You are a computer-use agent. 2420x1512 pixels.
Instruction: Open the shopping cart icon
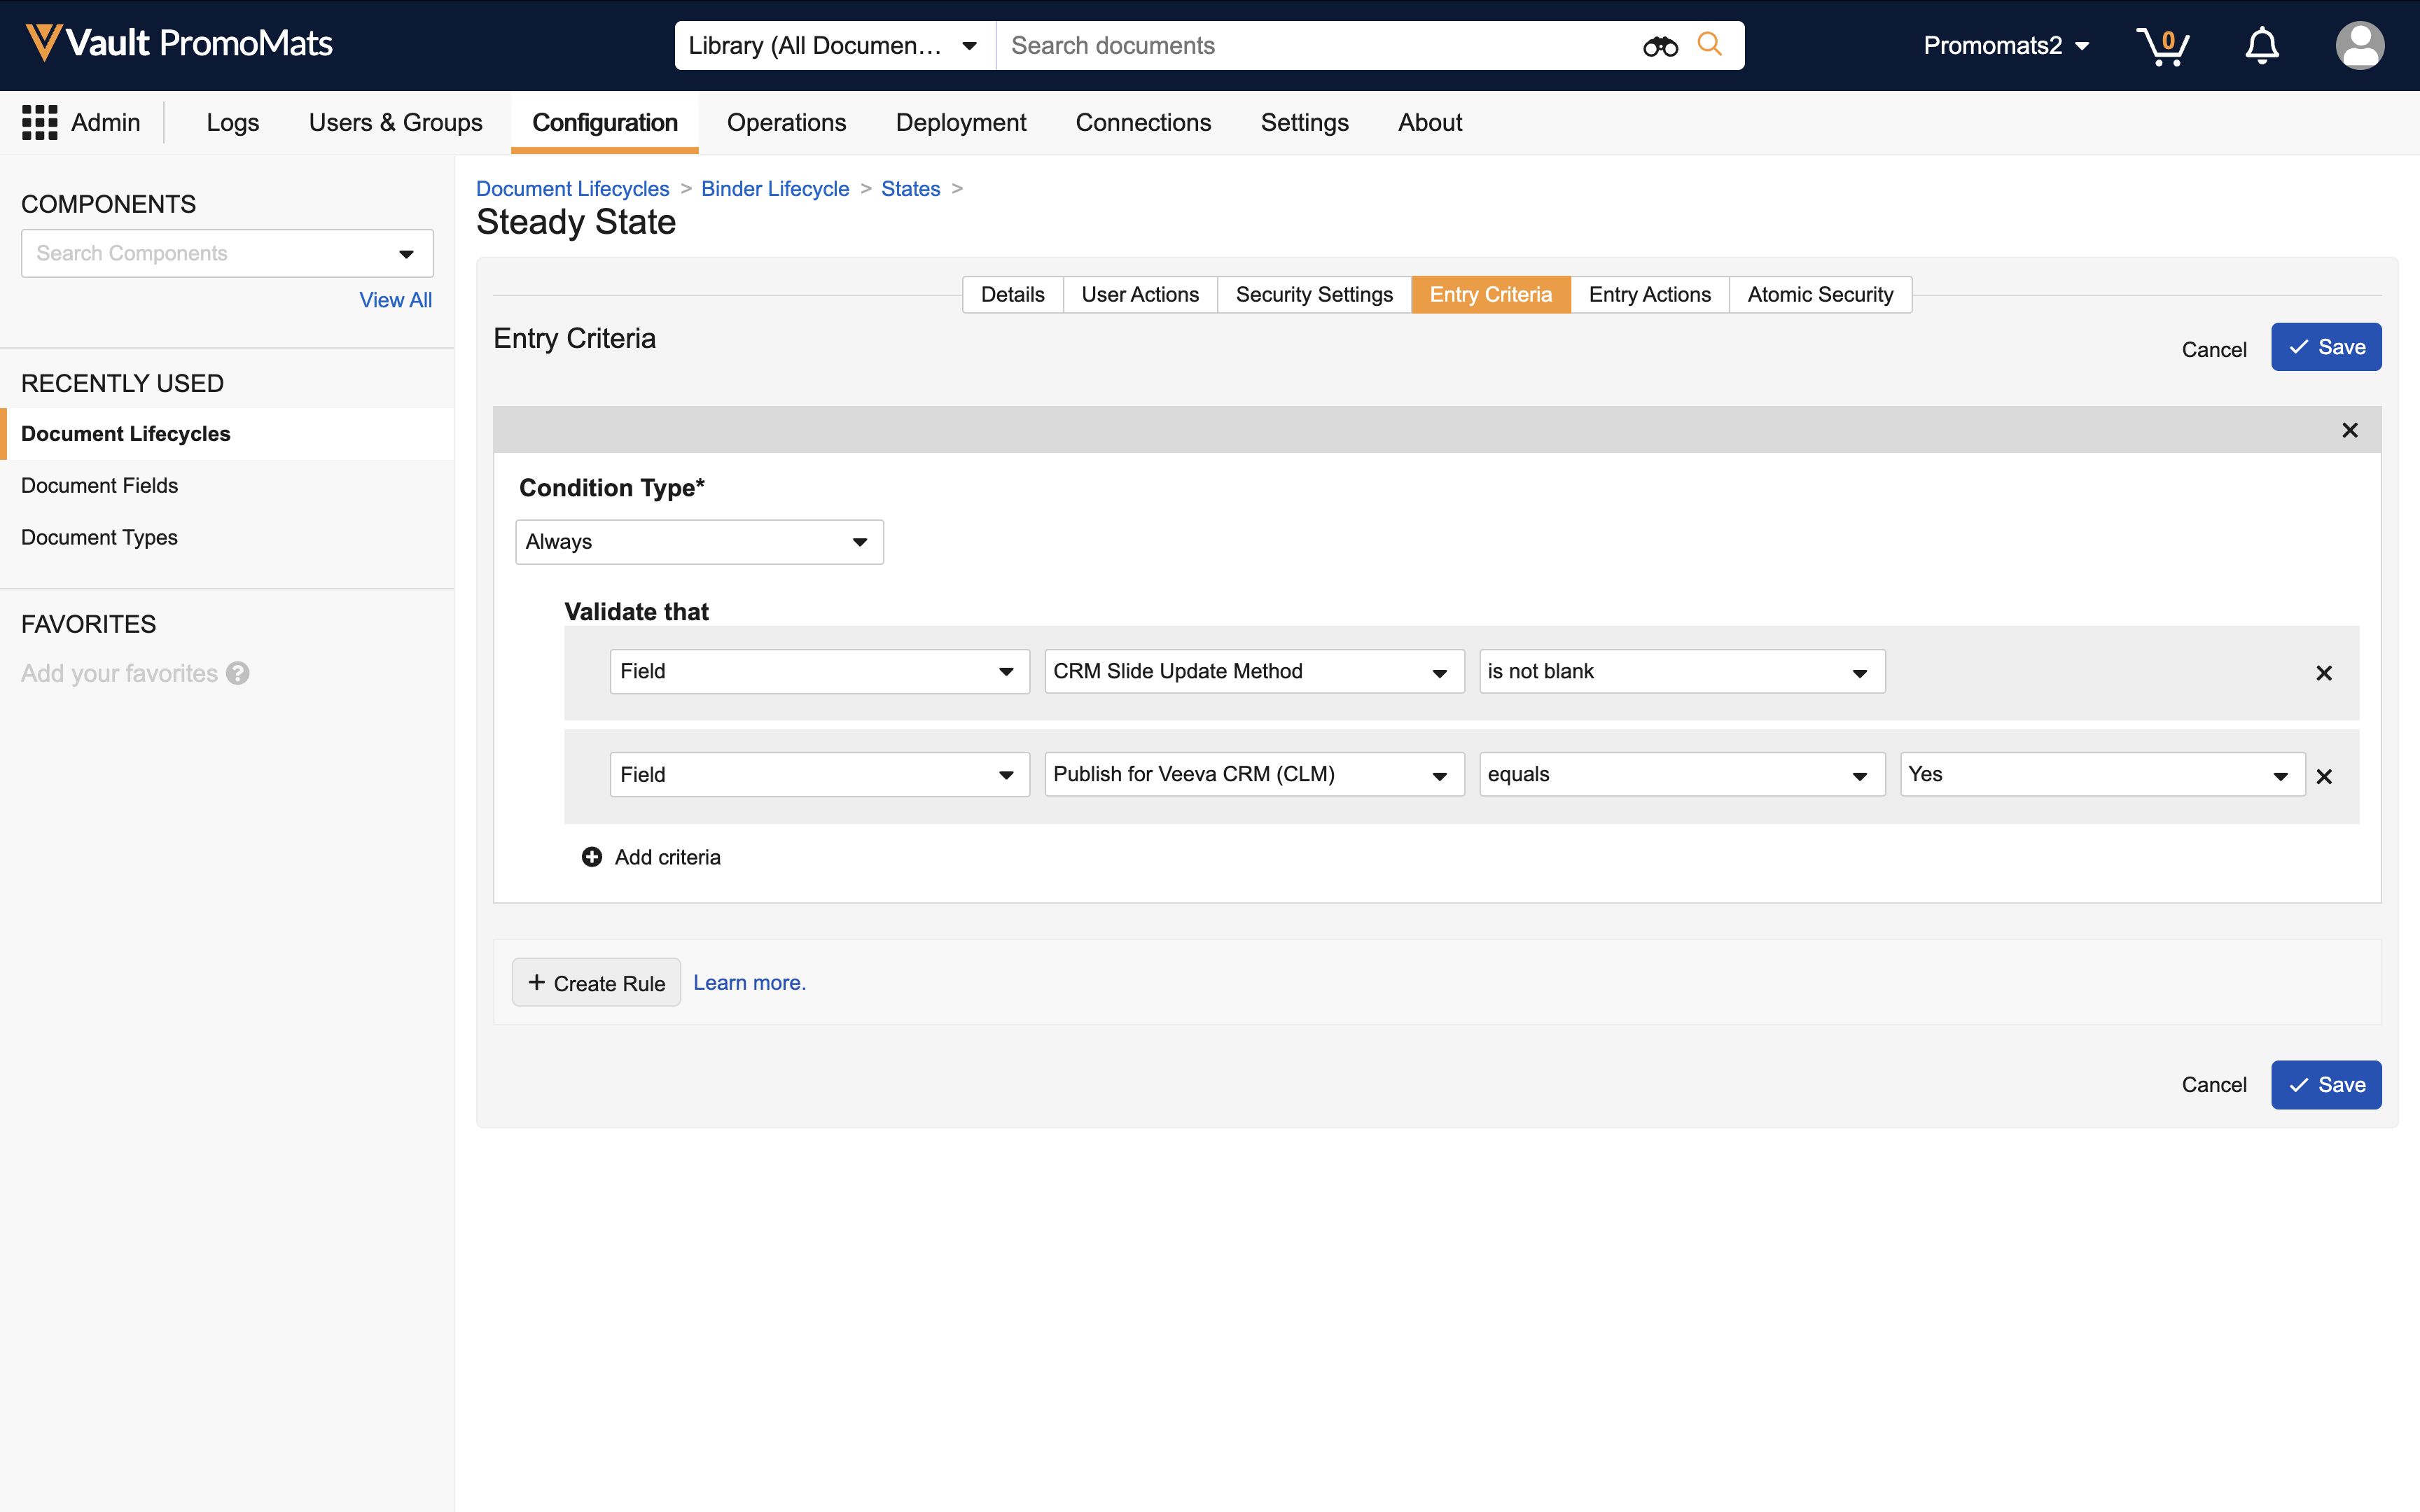2162,46
